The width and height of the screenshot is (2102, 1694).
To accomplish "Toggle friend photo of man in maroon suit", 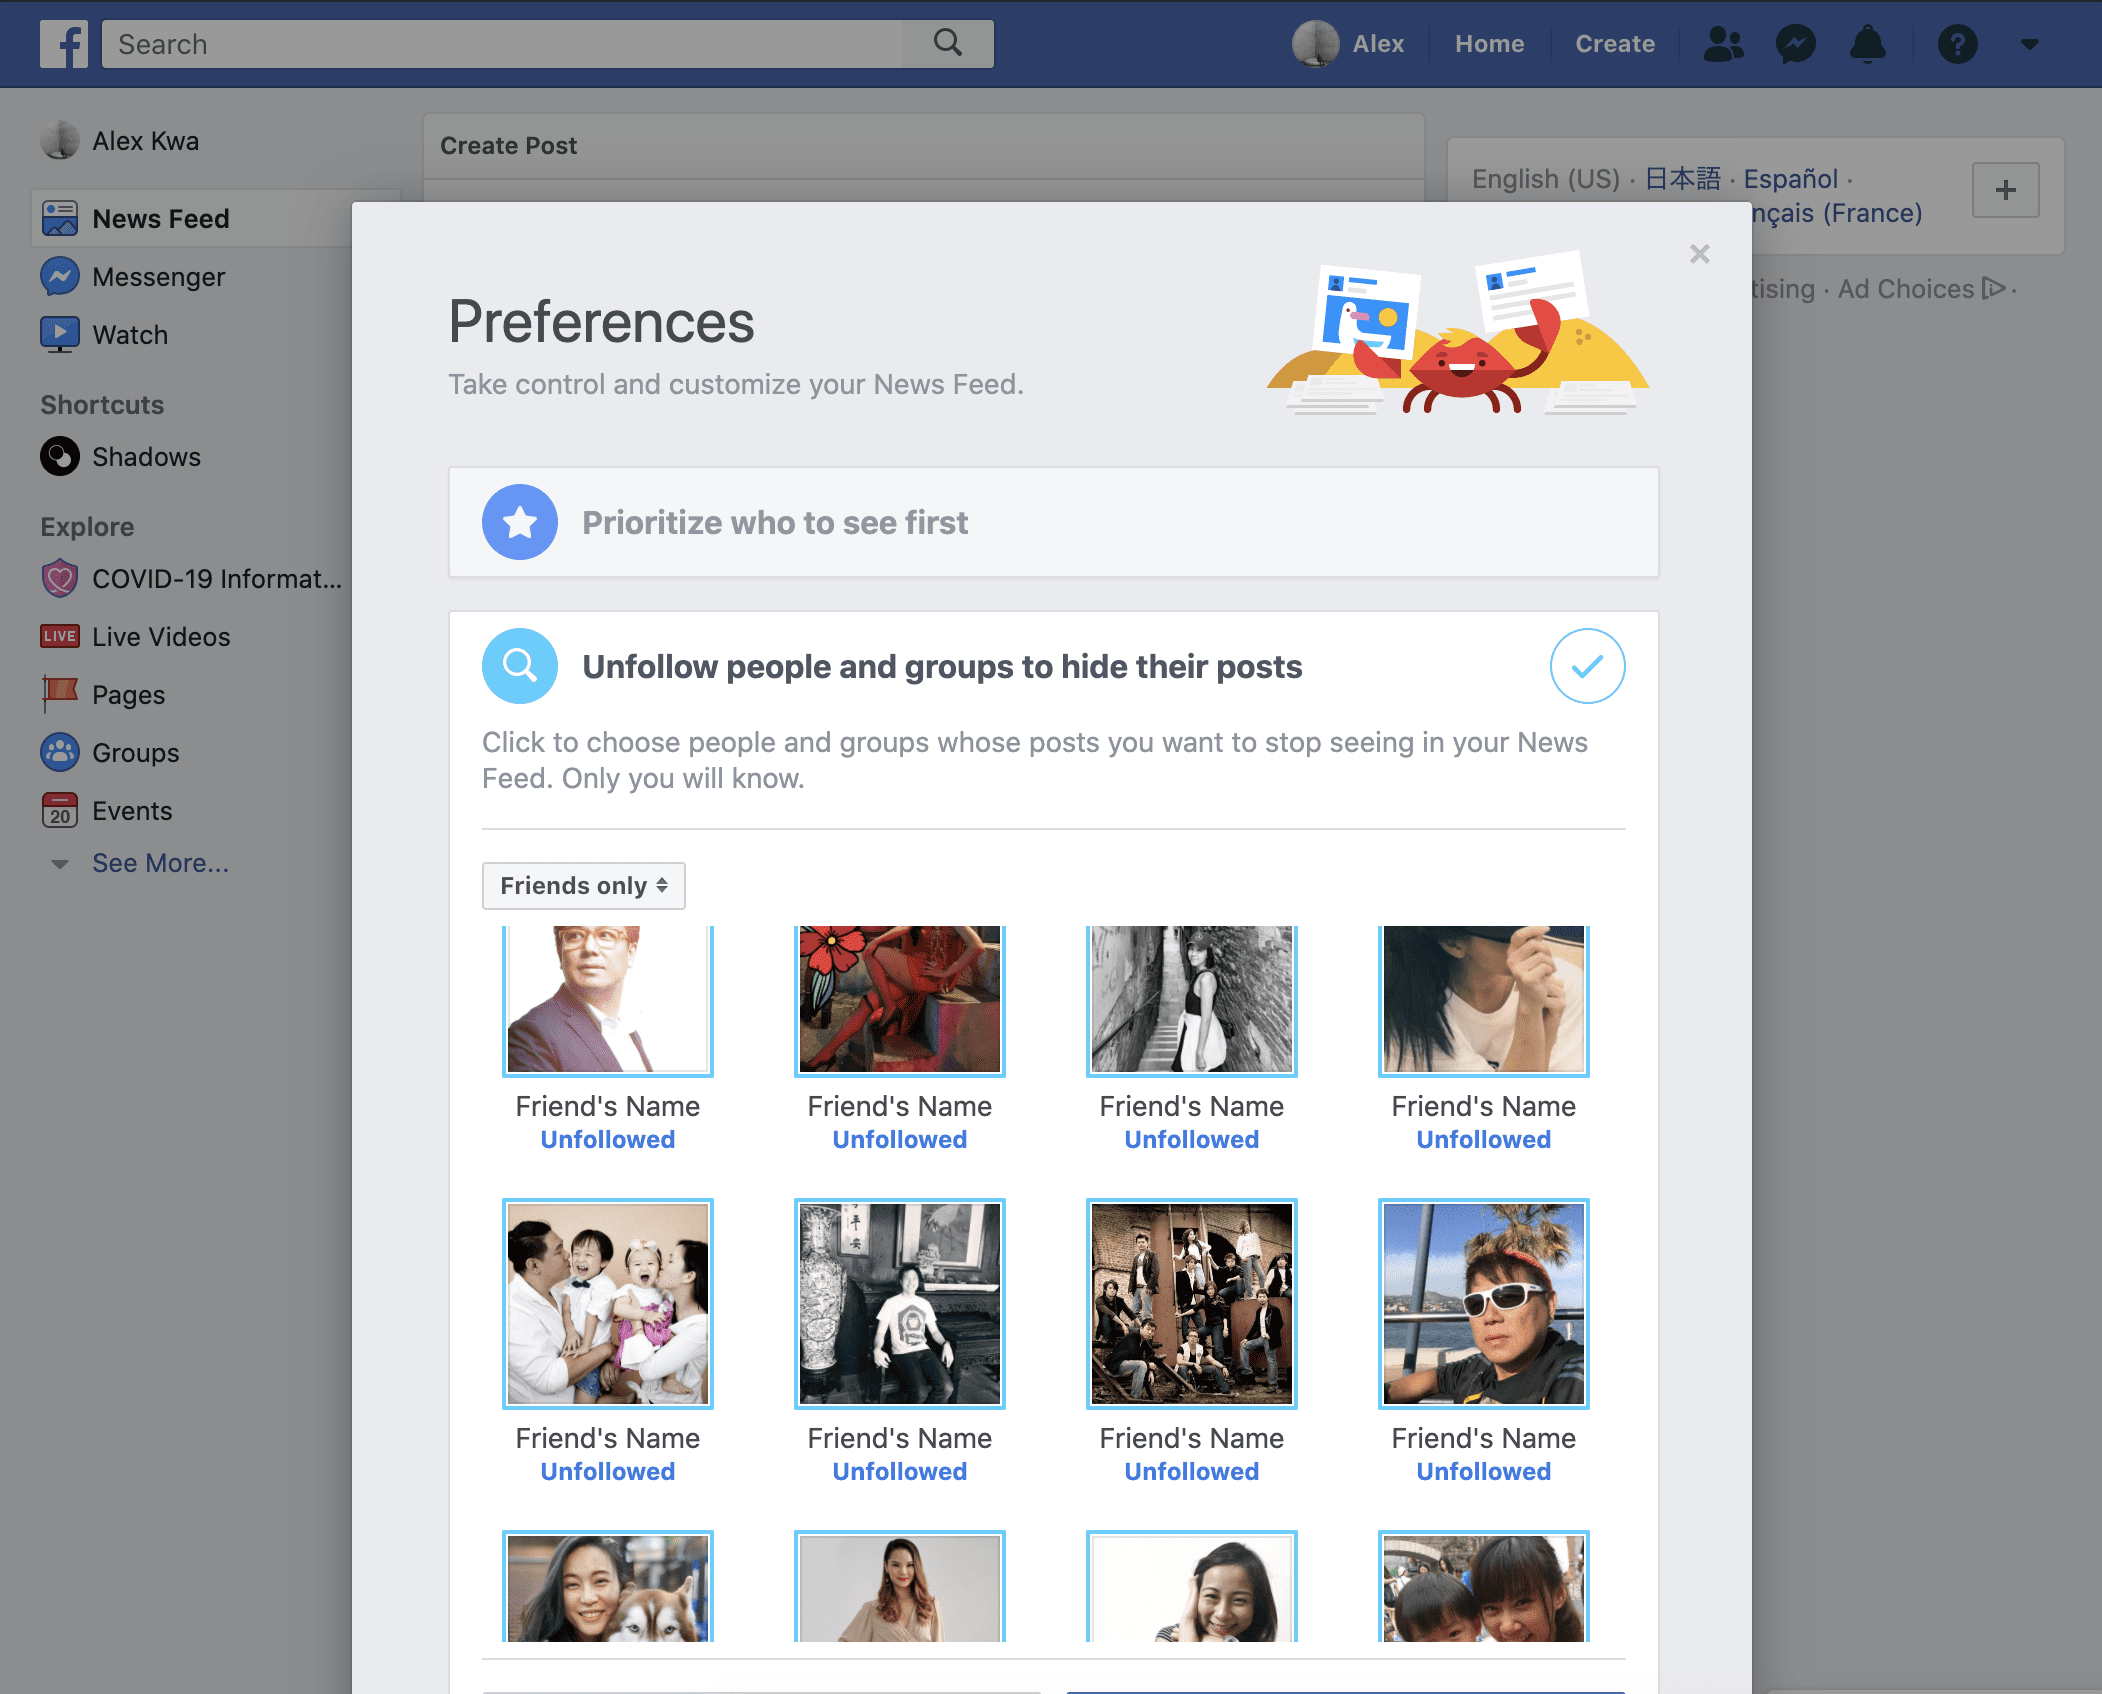I will [x=608, y=999].
